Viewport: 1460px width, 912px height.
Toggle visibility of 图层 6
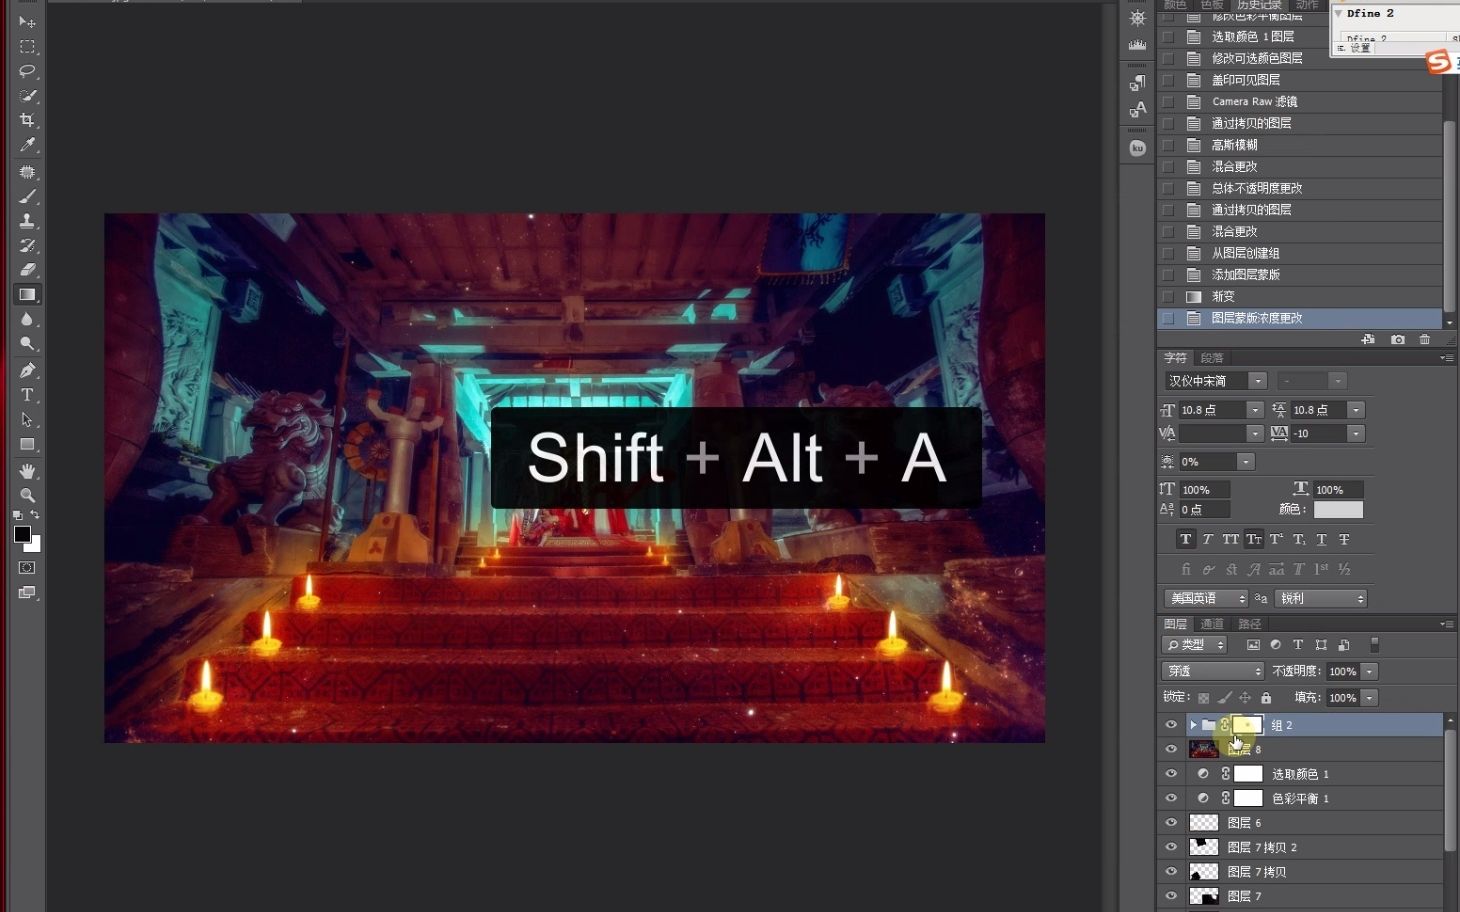pos(1171,823)
